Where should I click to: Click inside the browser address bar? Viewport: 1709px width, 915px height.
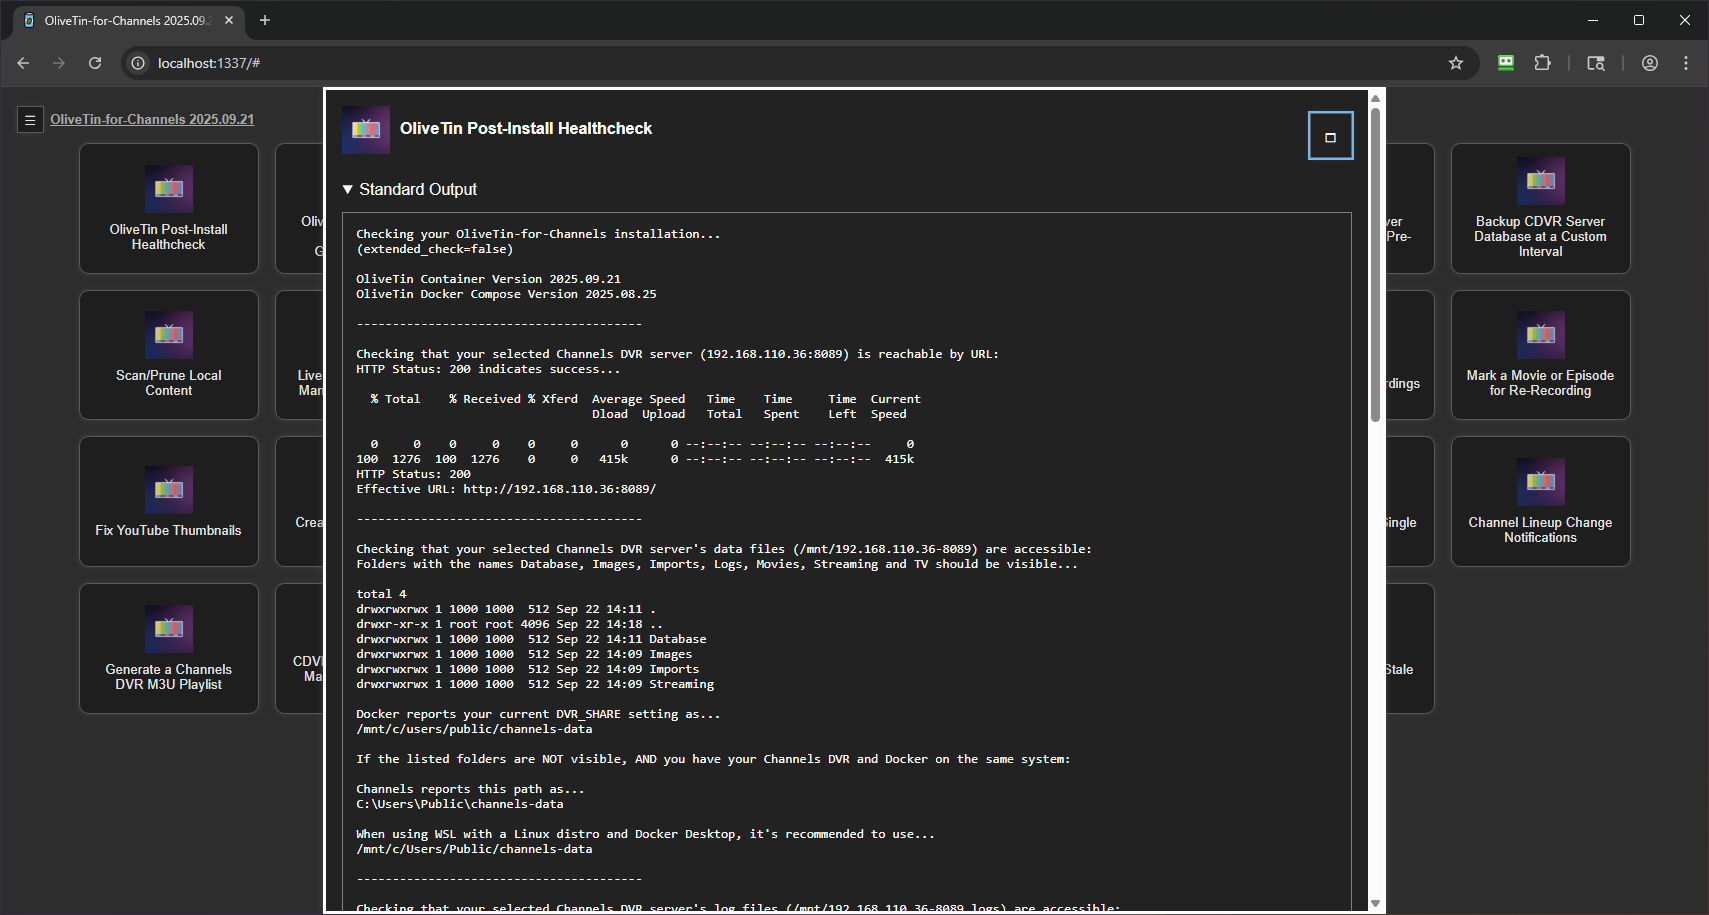pos(400,63)
